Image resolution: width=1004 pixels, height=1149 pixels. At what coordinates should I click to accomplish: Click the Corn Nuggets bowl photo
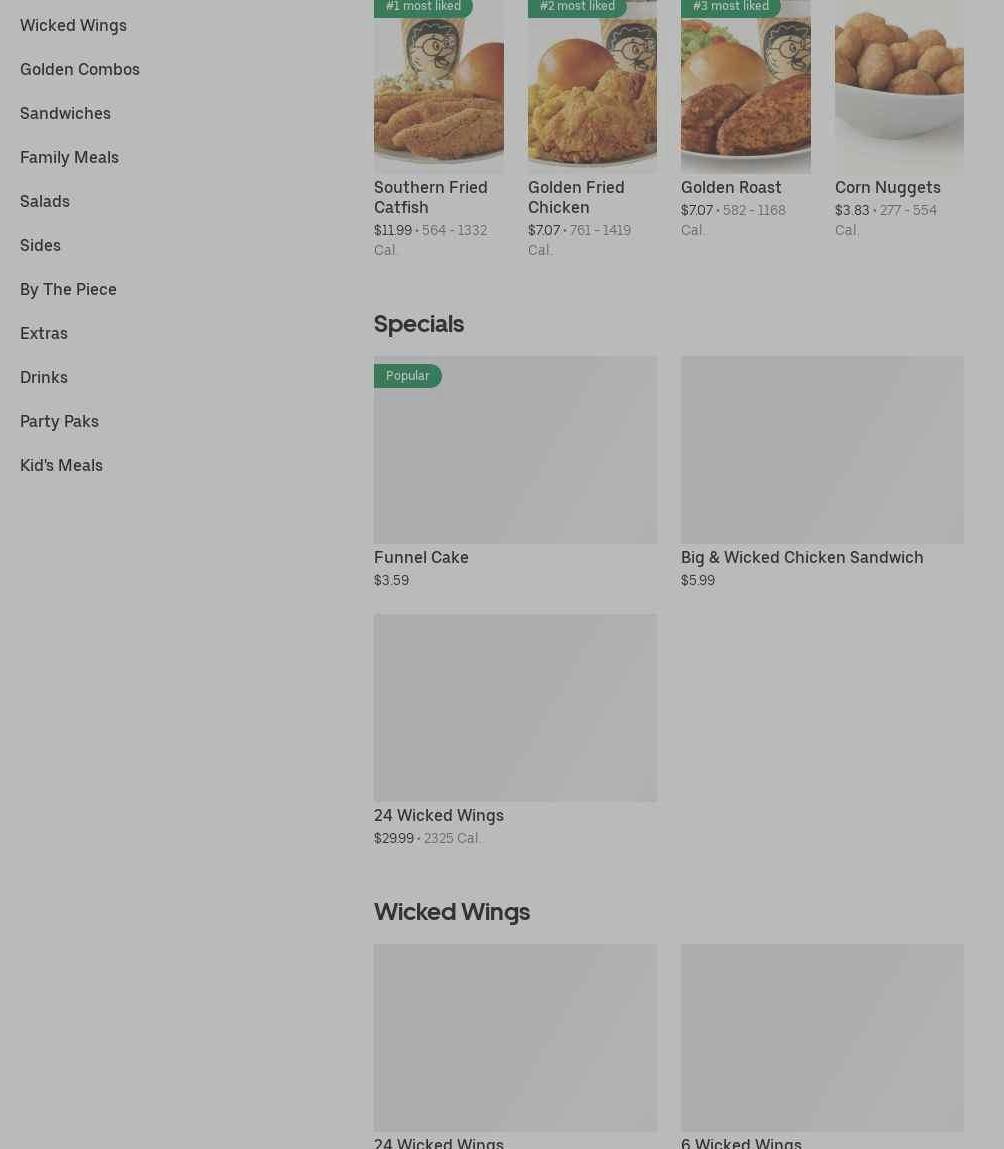[x=899, y=90]
